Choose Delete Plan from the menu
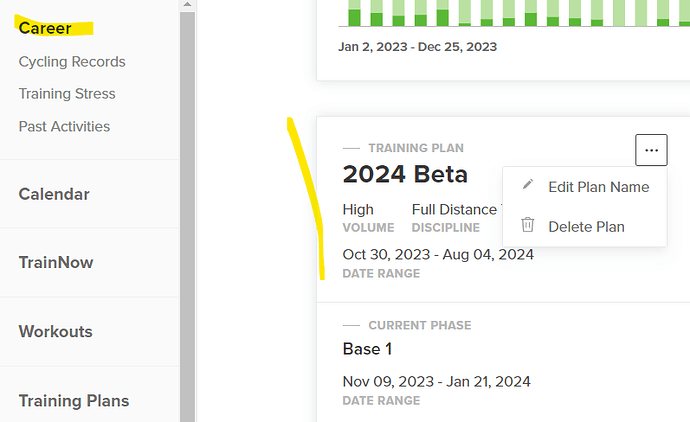The width and height of the screenshot is (690, 422). [x=586, y=227]
